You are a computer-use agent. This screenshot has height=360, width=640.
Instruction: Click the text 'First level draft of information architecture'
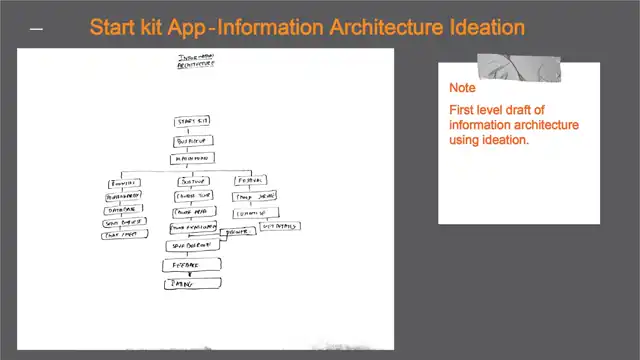click(514, 117)
